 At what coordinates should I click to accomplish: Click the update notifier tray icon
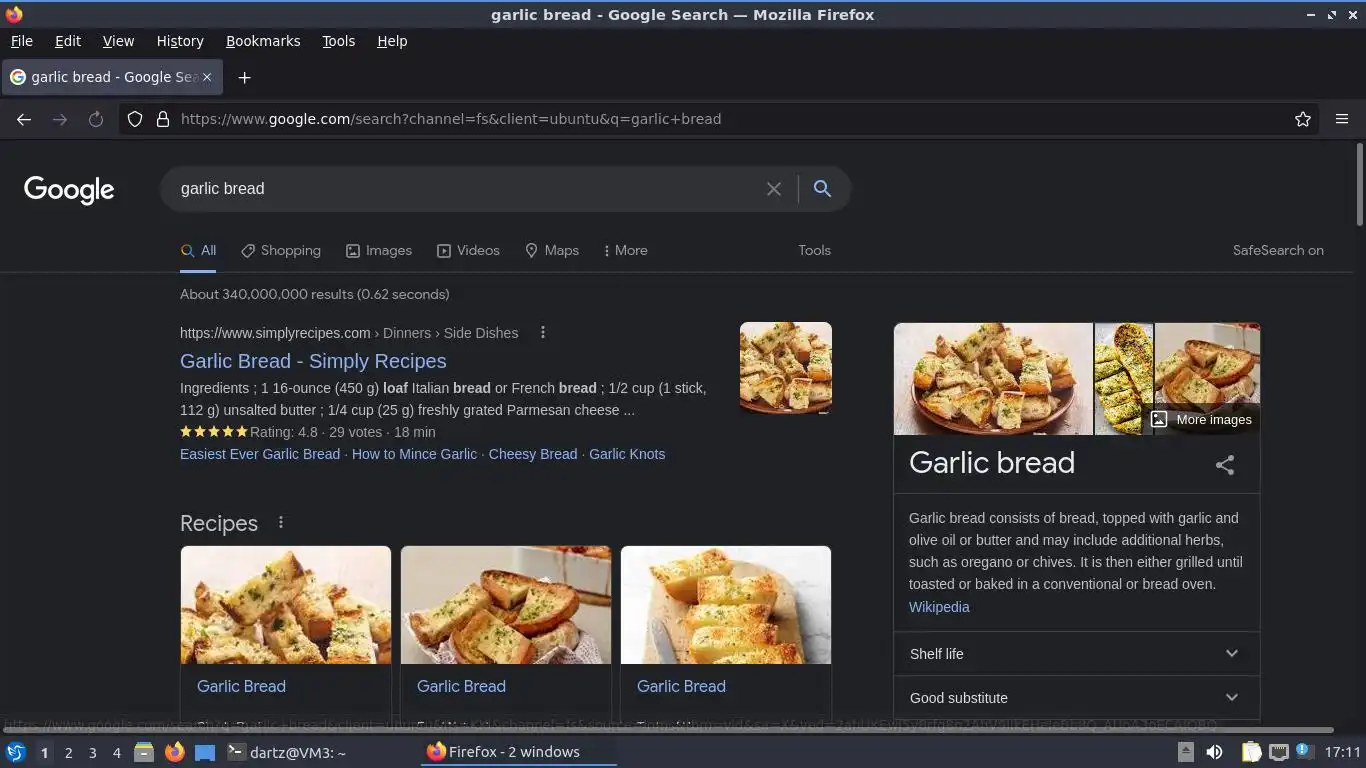[x=1304, y=751]
